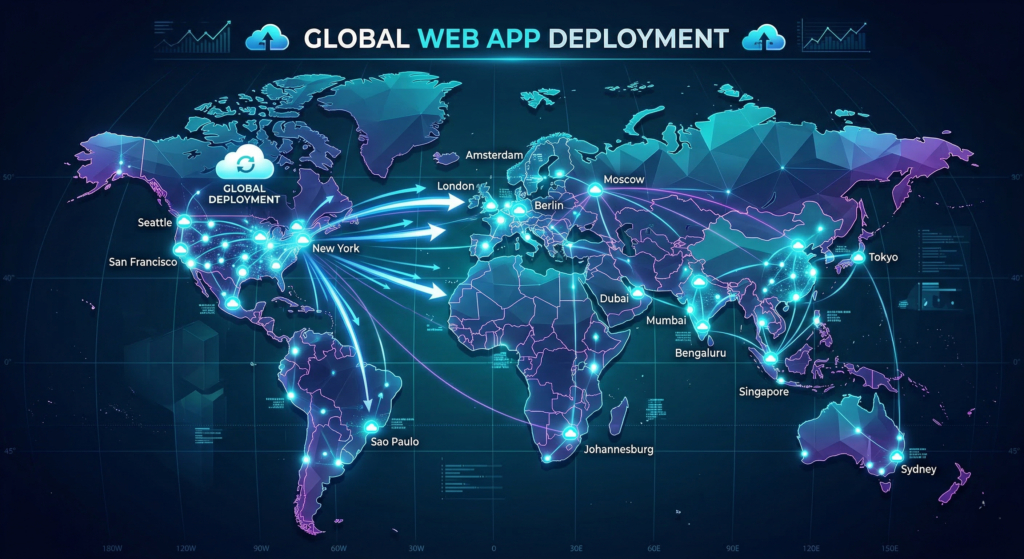Screen dimensions: 1024x559
Task: Click the Sydney cloud node
Action: point(897,456)
